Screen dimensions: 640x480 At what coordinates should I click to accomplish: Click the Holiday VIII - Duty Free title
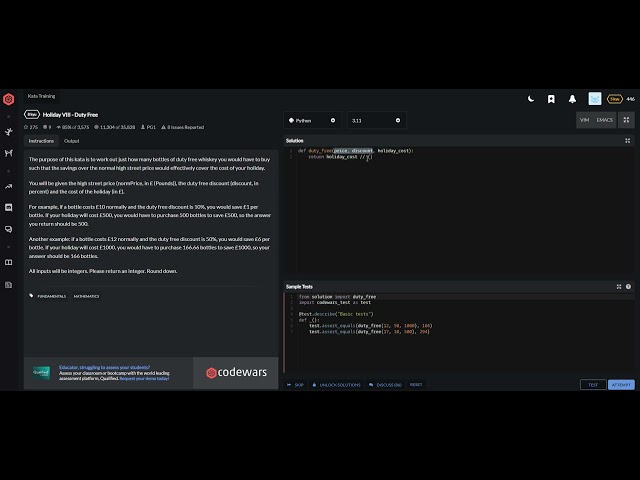click(70, 115)
